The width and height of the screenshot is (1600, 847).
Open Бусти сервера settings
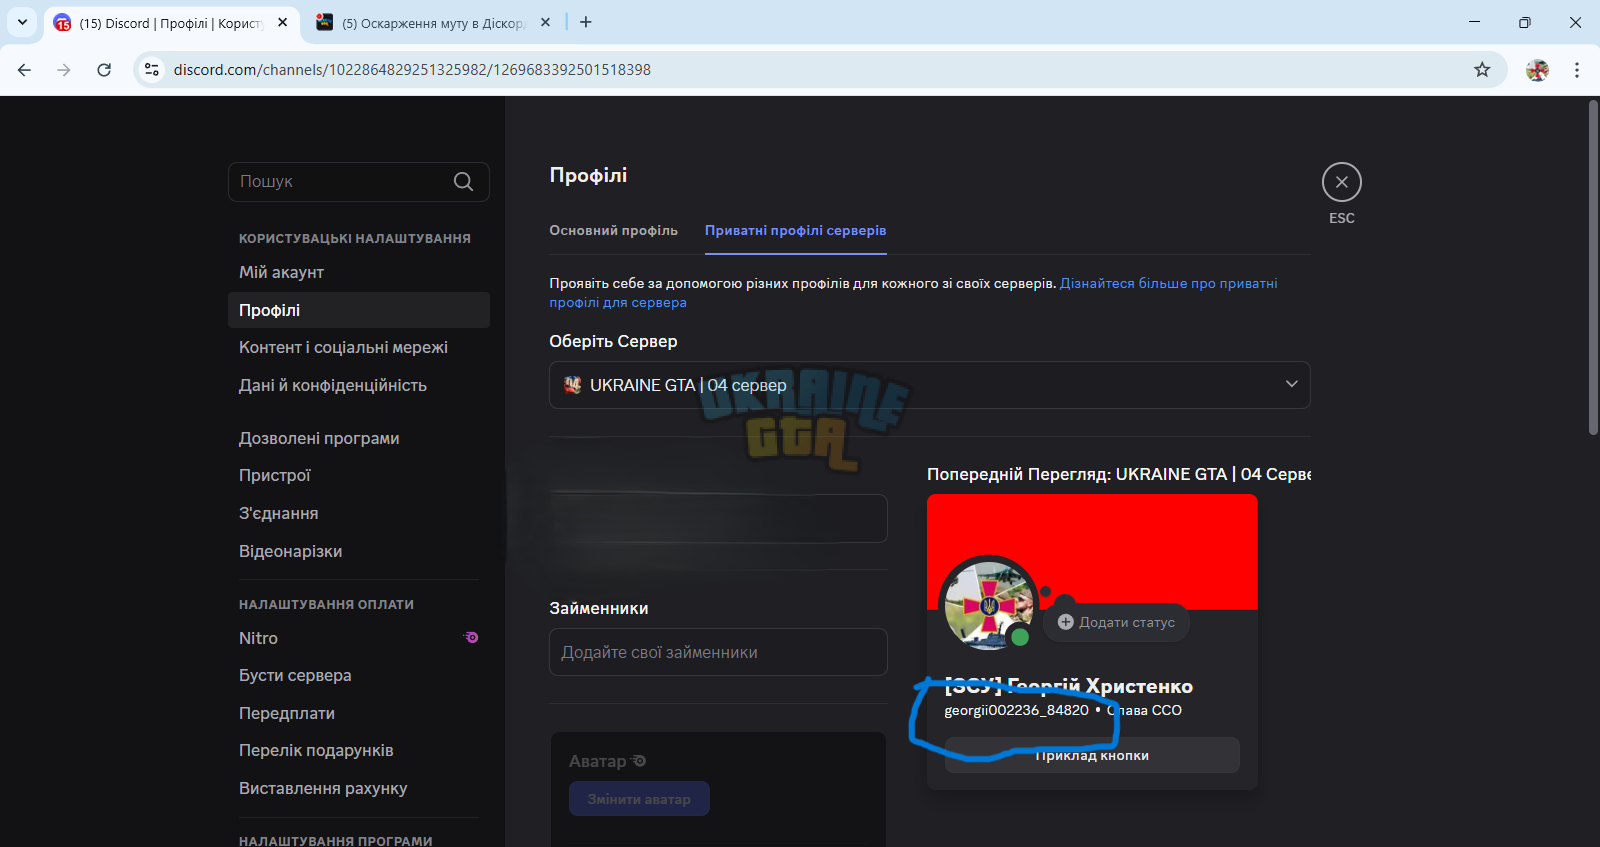(x=359, y=675)
